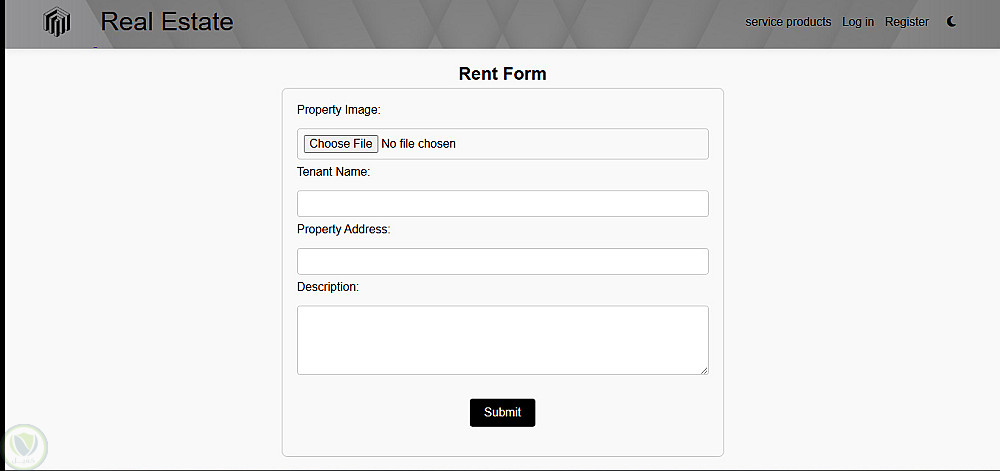Focus the Tenant Name text field
Image resolution: width=1000 pixels, height=471 pixels.
[502, 204]
